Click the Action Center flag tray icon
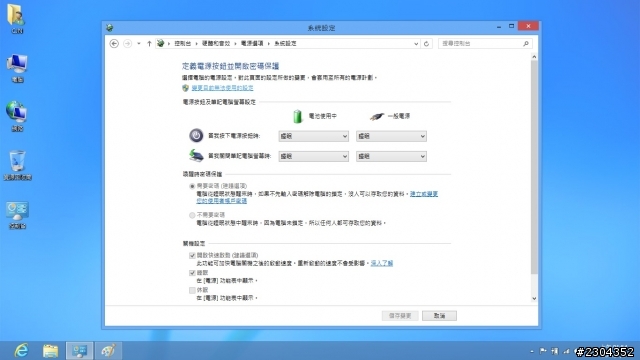This screenshot has width=640, height=360. point(543,351)
